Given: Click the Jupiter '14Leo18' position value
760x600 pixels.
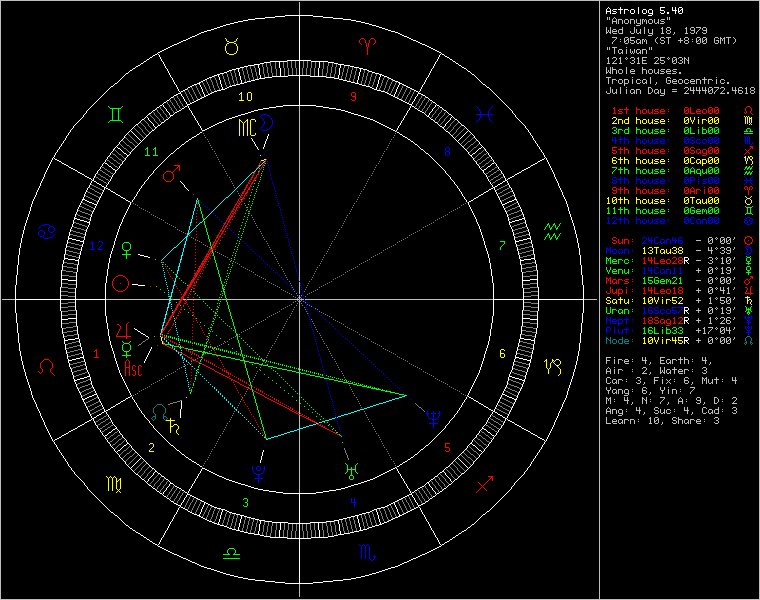Looking at the screenshot, I should pos(663,291).
